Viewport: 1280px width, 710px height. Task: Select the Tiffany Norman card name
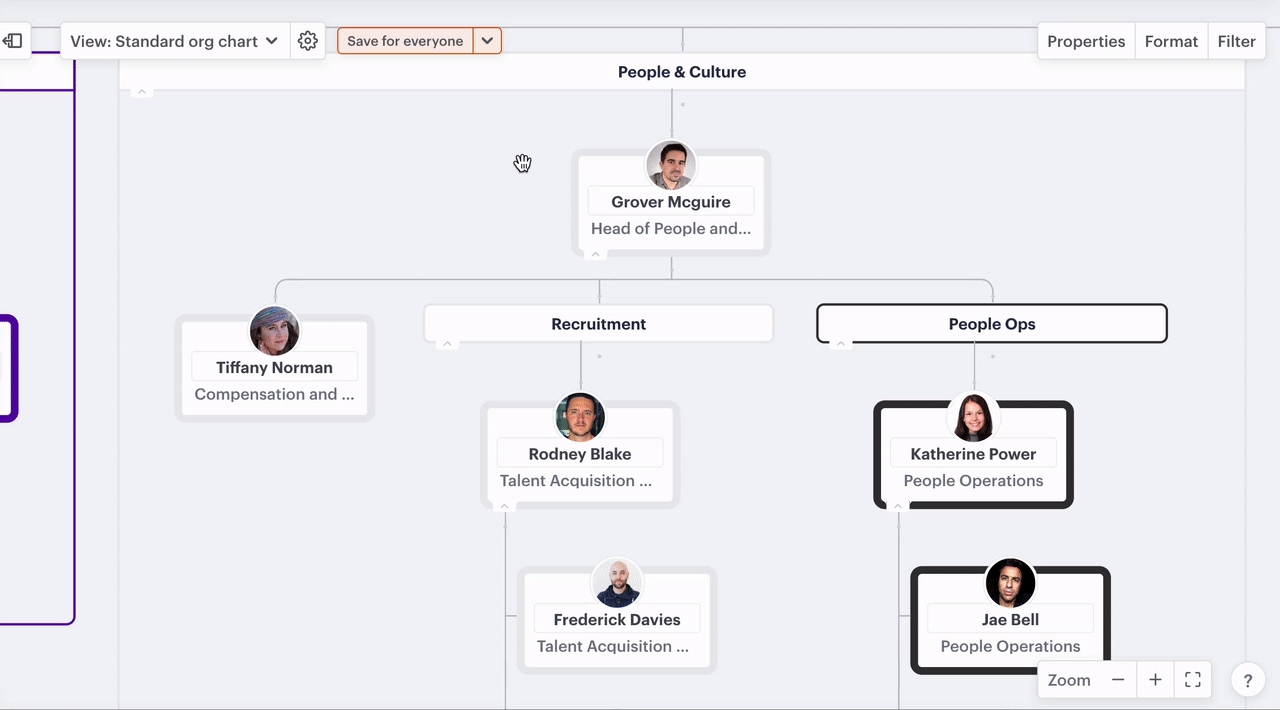point(274,367)
